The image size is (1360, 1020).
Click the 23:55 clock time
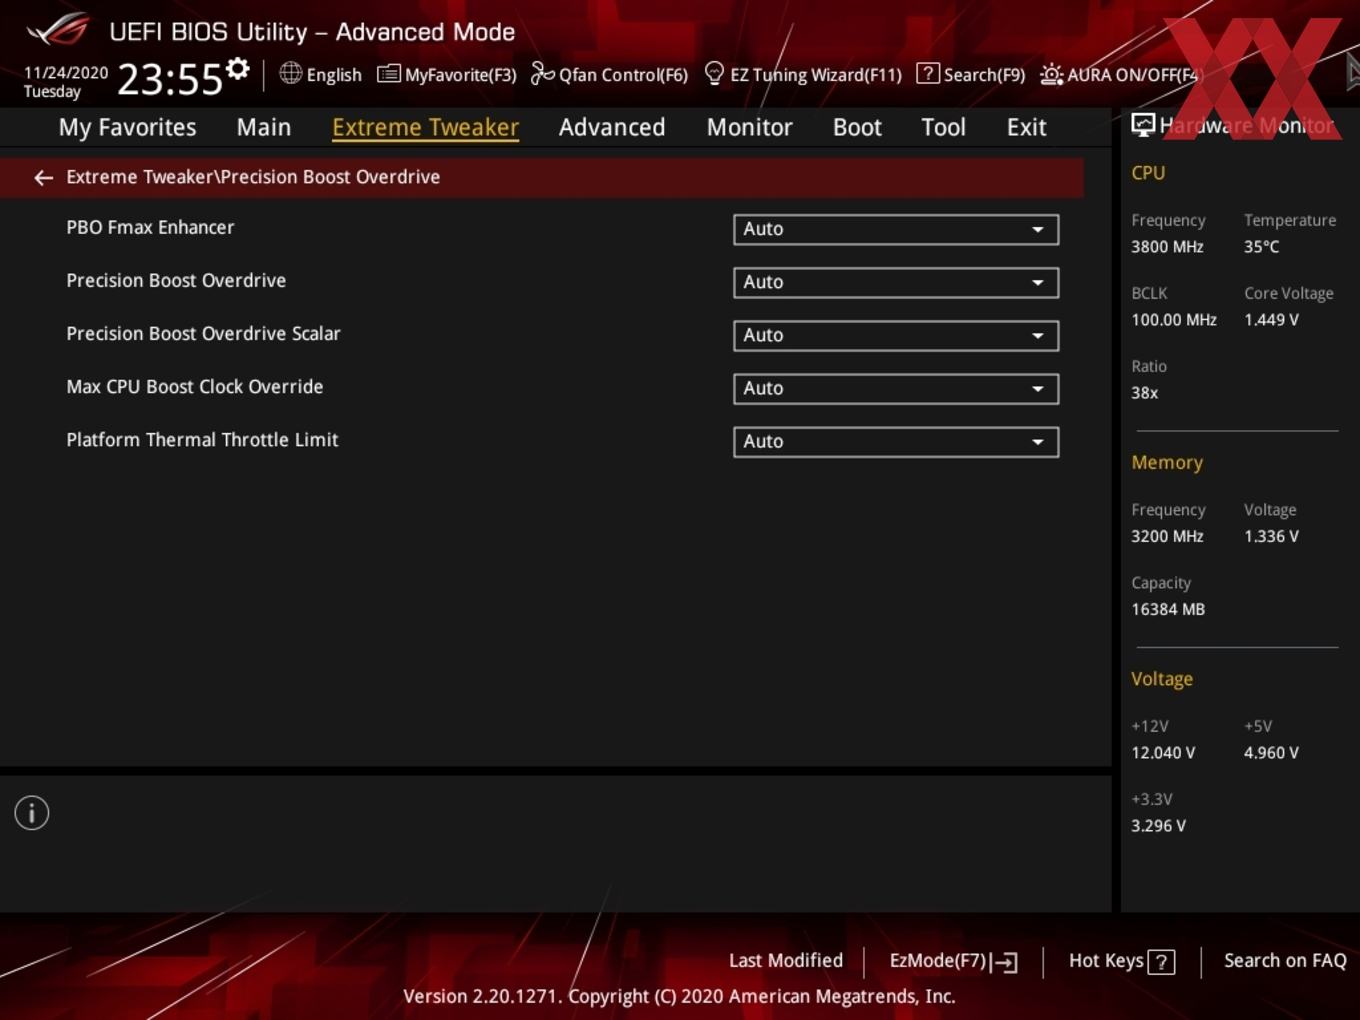click(x=170, y=79)
